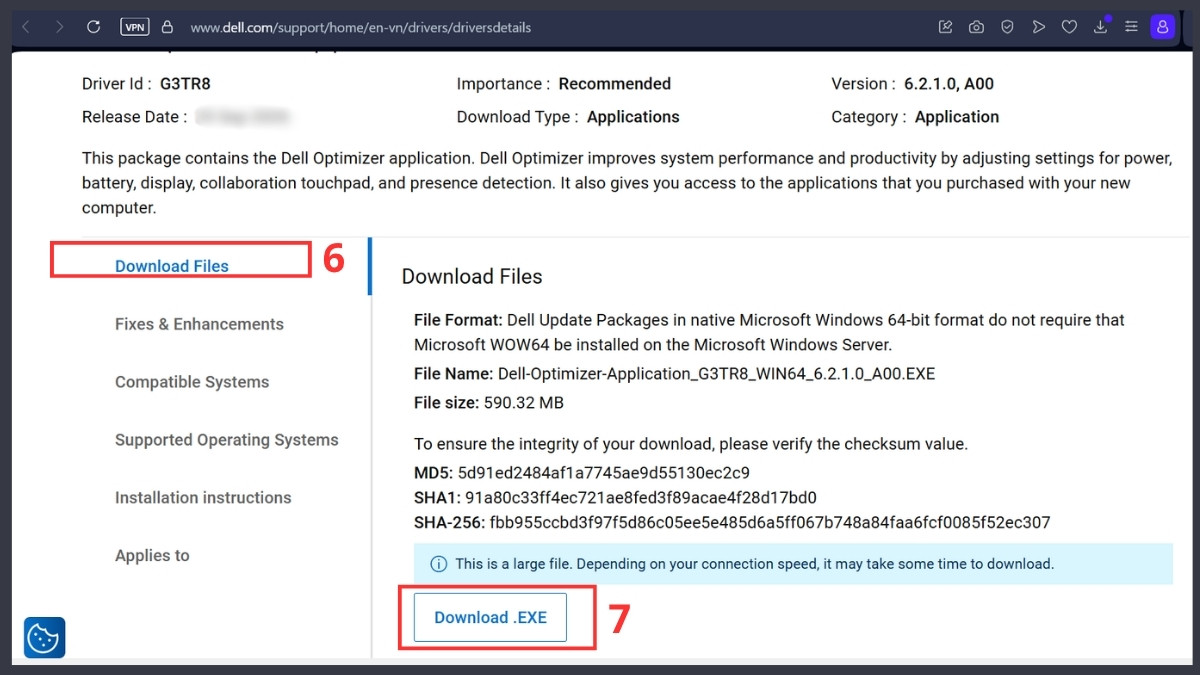The width and height of the screenshot is (1200, 675).
Task: Click the site security lock icon
Action: [x=167, y=27]
